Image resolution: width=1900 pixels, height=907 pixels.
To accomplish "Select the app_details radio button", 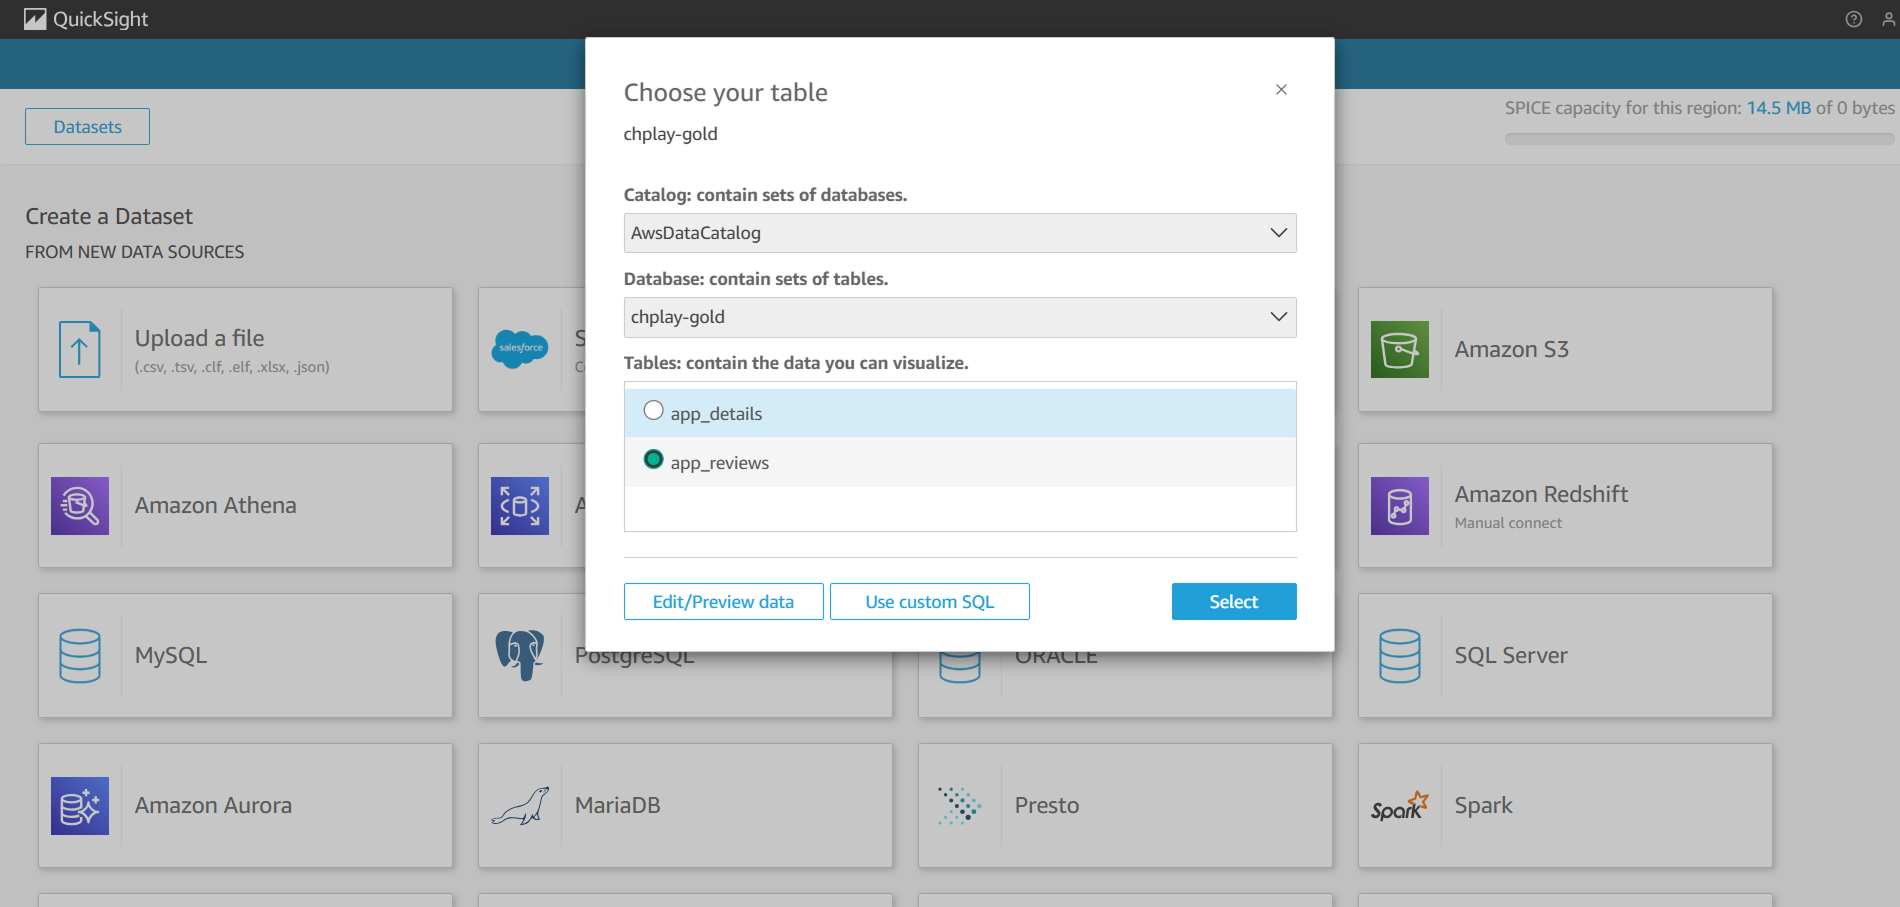I will pos(654,411).
